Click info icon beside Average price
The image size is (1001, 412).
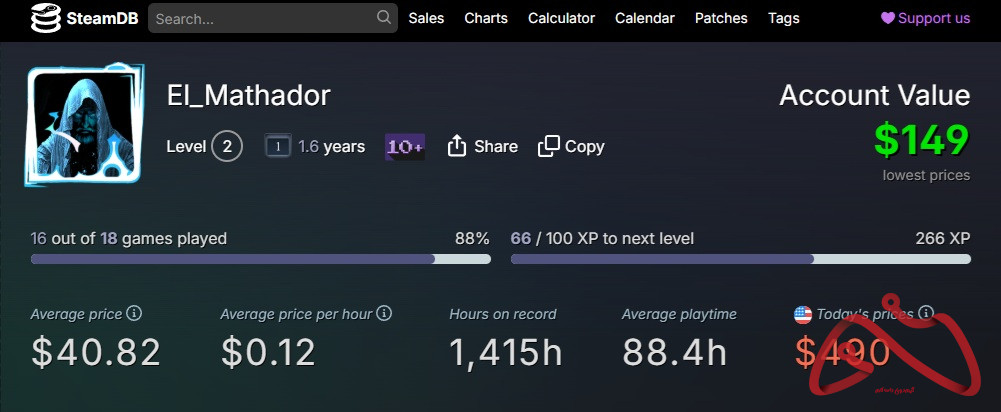tap(134, 313)
